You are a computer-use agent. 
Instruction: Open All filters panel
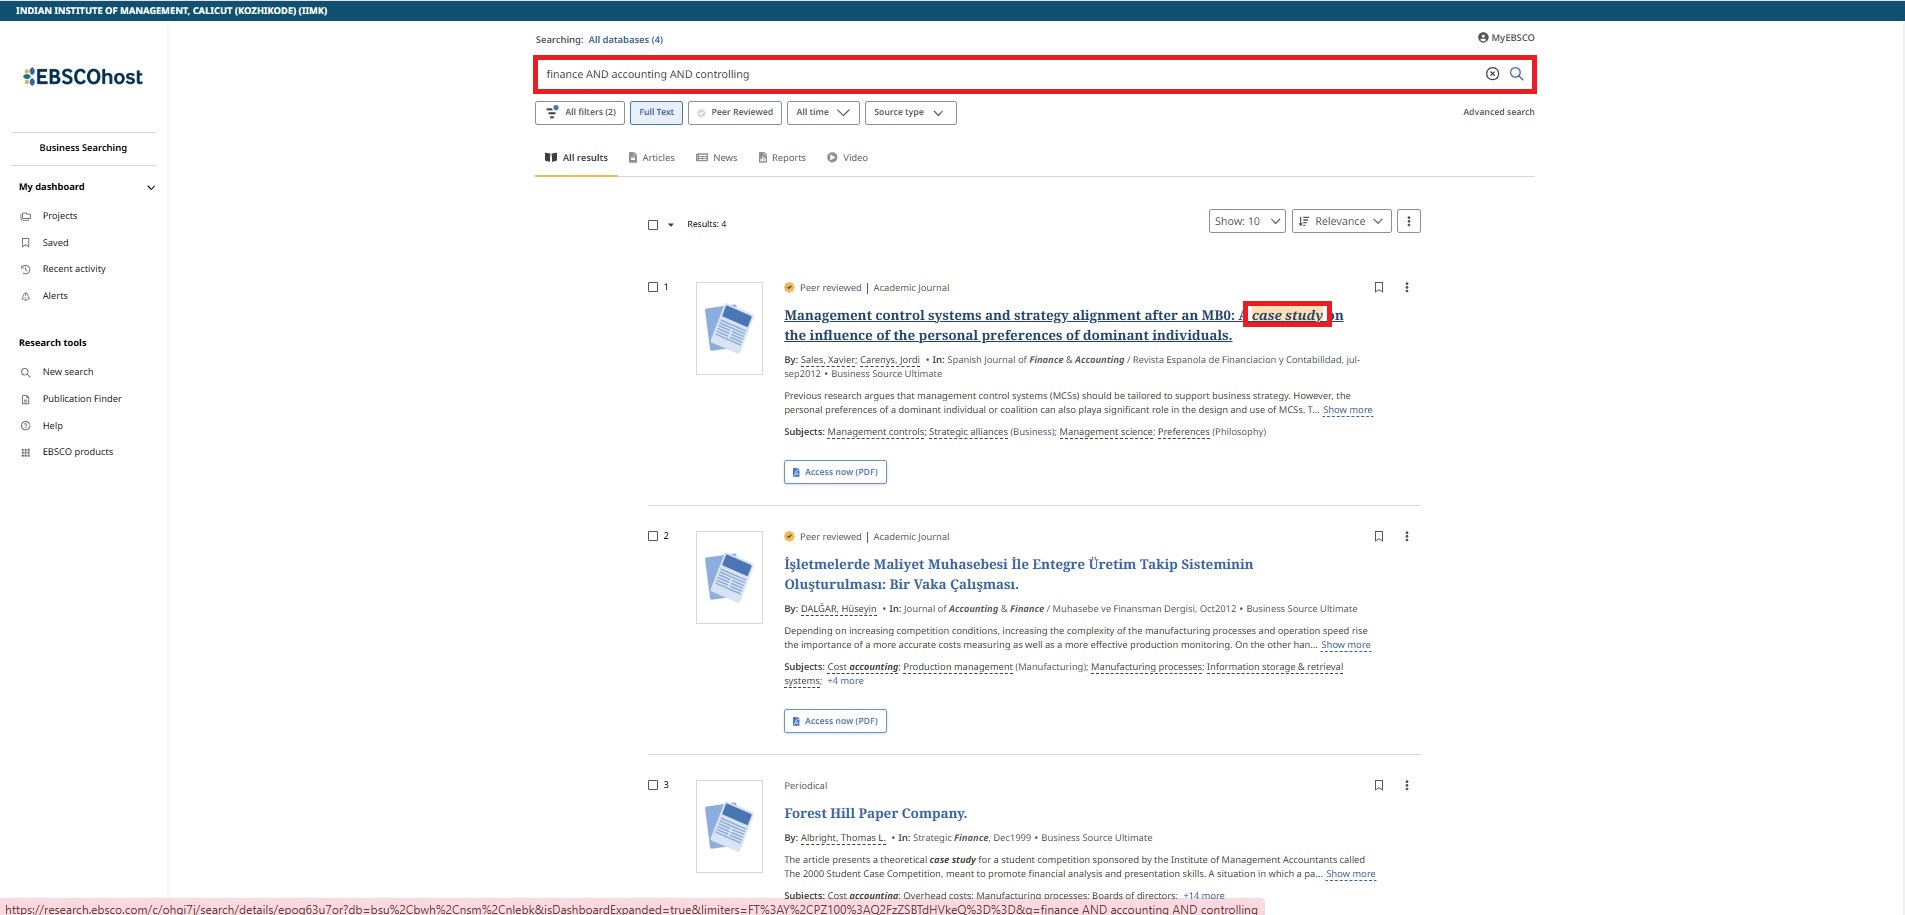580,113
